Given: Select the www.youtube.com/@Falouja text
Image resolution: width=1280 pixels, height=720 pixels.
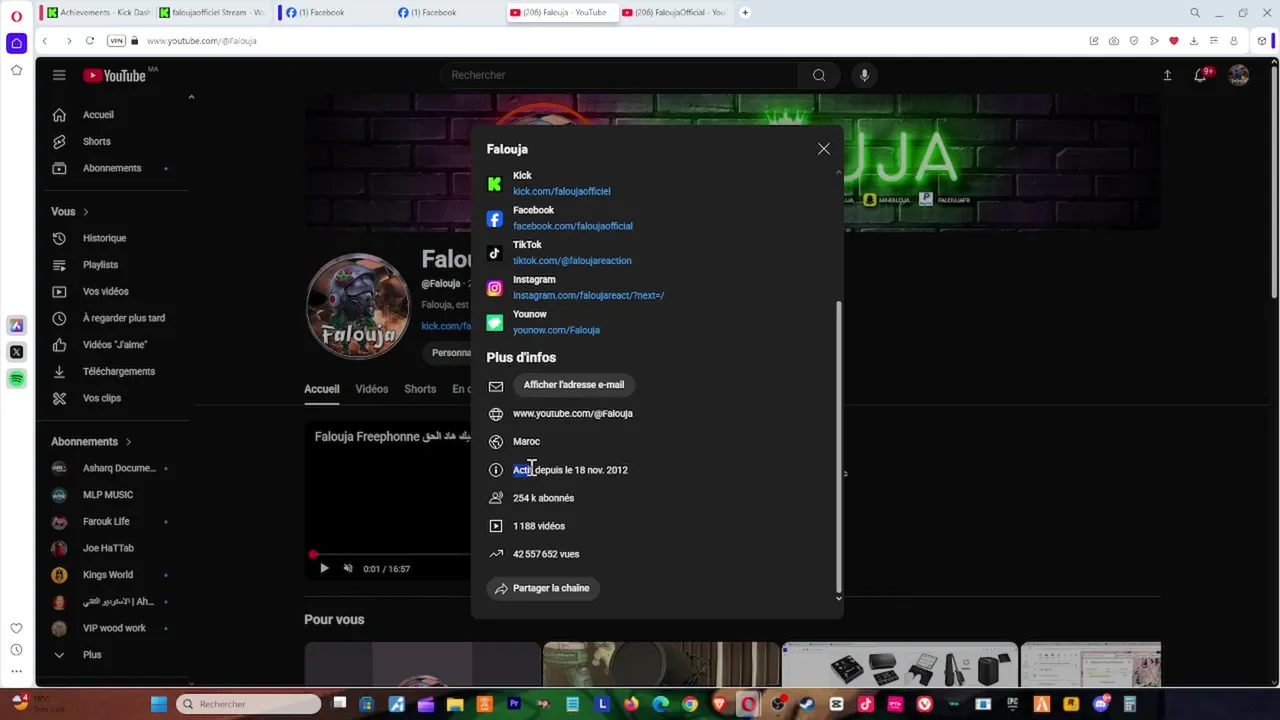Looking at the screenshot, I should tap(572, 414).
